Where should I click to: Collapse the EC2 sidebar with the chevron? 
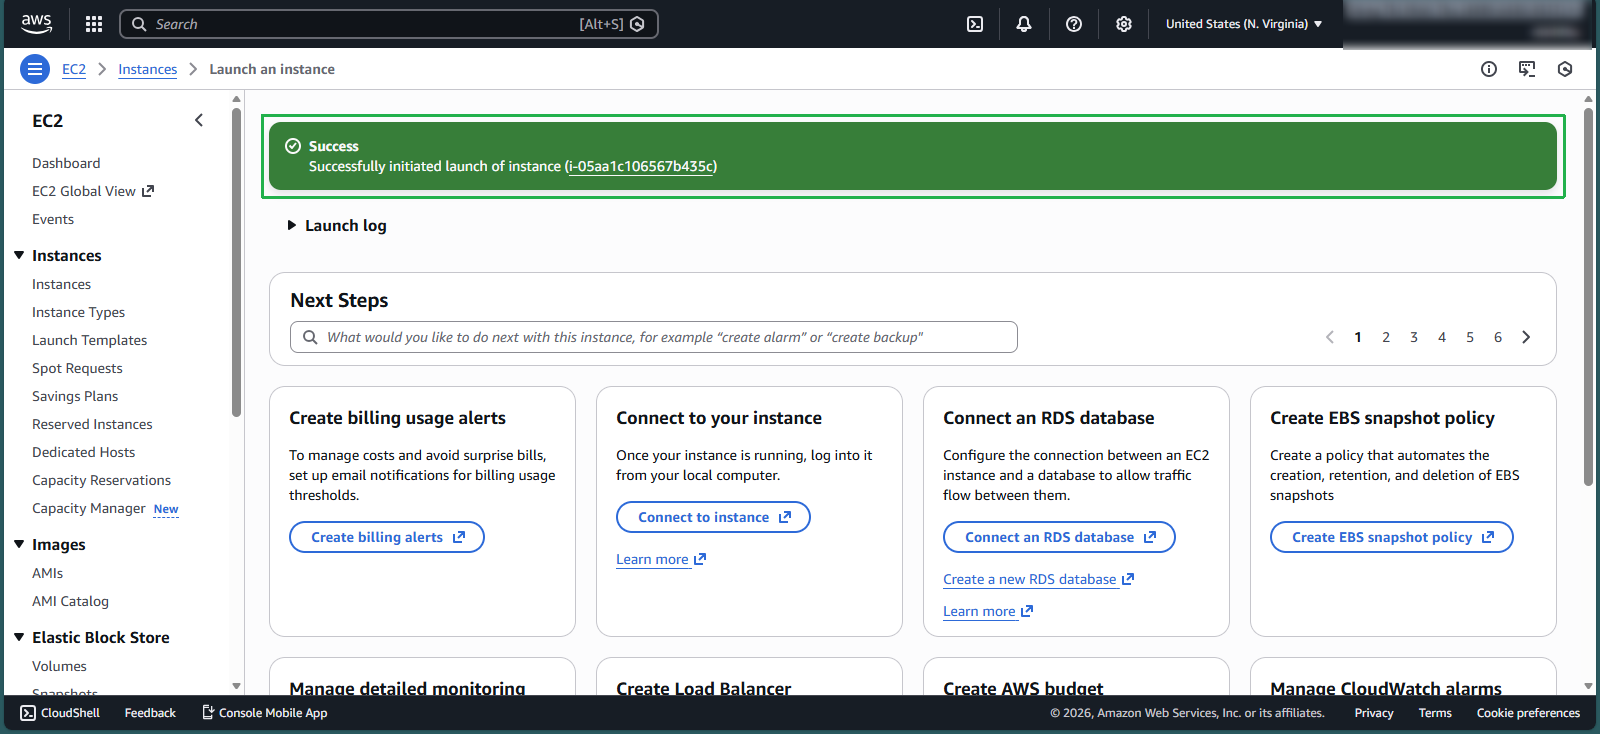point(199,120)
